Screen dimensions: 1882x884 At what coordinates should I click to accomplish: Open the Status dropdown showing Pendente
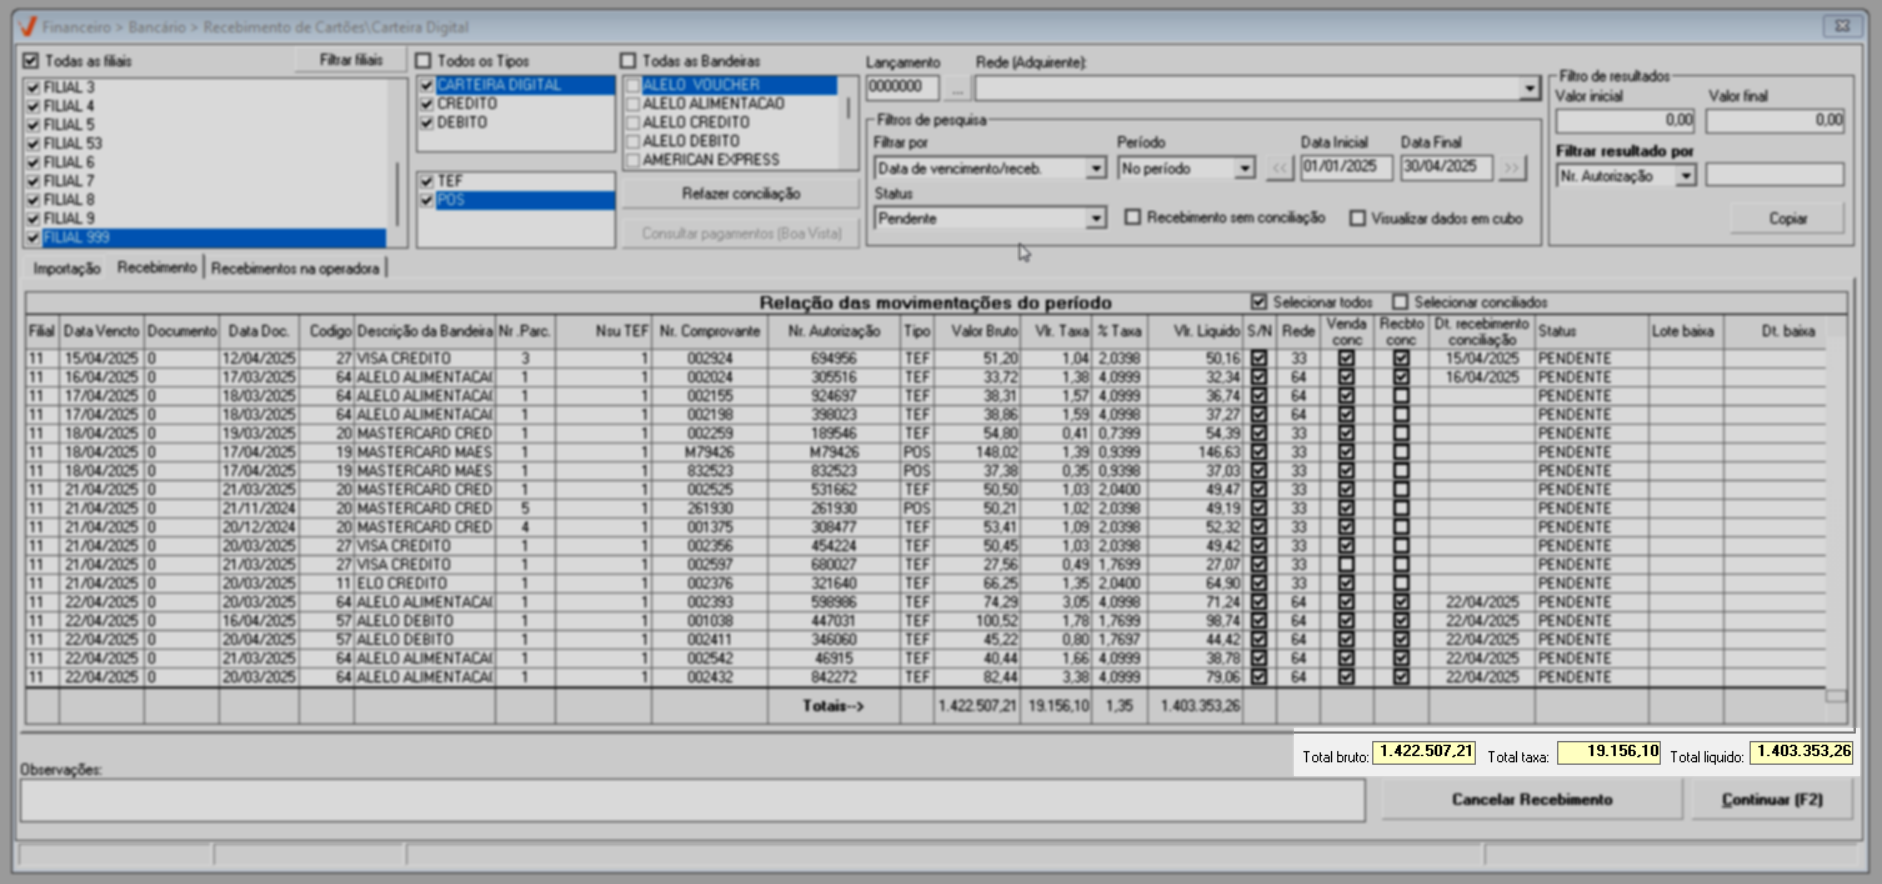pos(1096,218)
